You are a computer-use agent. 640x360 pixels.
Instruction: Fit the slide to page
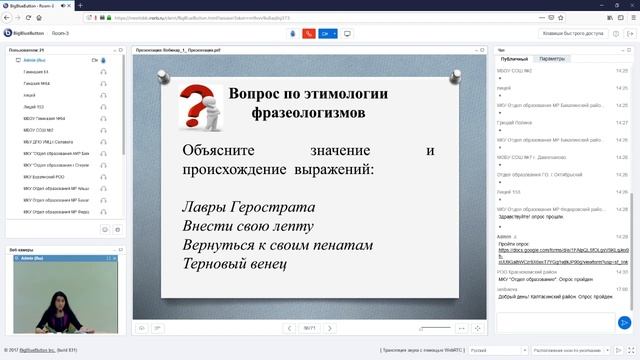(x=478, y=328)
